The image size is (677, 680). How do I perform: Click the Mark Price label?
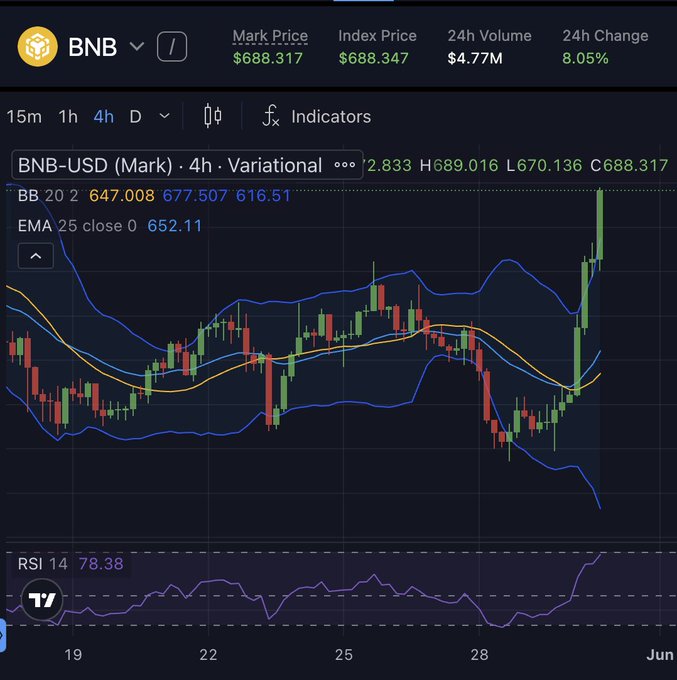tap(270, 36)
